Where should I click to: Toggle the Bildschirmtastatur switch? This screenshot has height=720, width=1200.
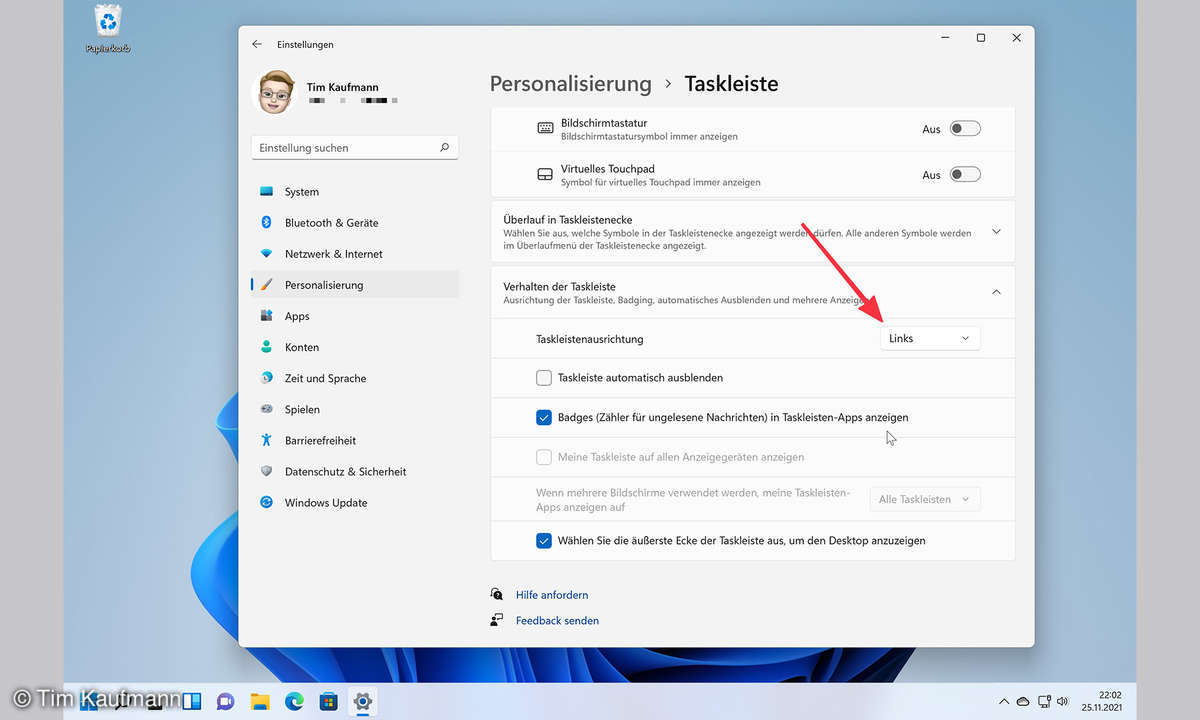click(965, 129)
